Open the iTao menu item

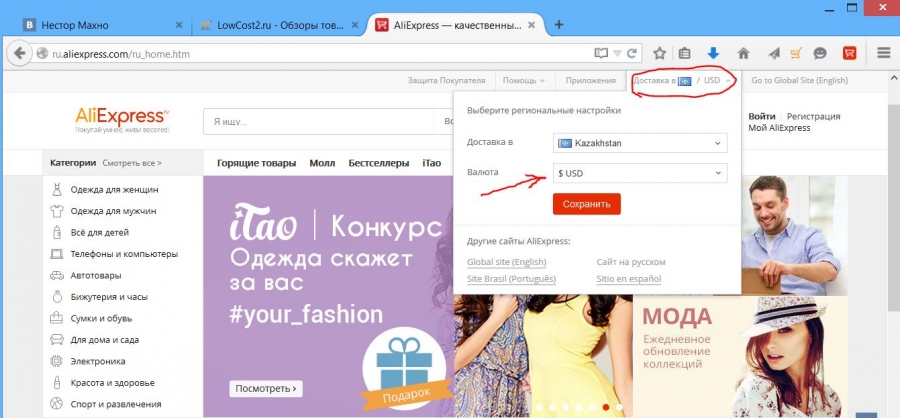(432, 163)
